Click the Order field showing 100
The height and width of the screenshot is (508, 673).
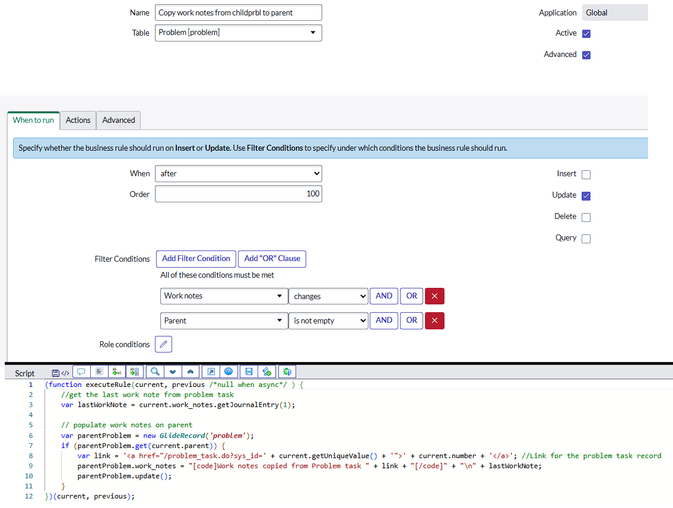coord(238,194)
